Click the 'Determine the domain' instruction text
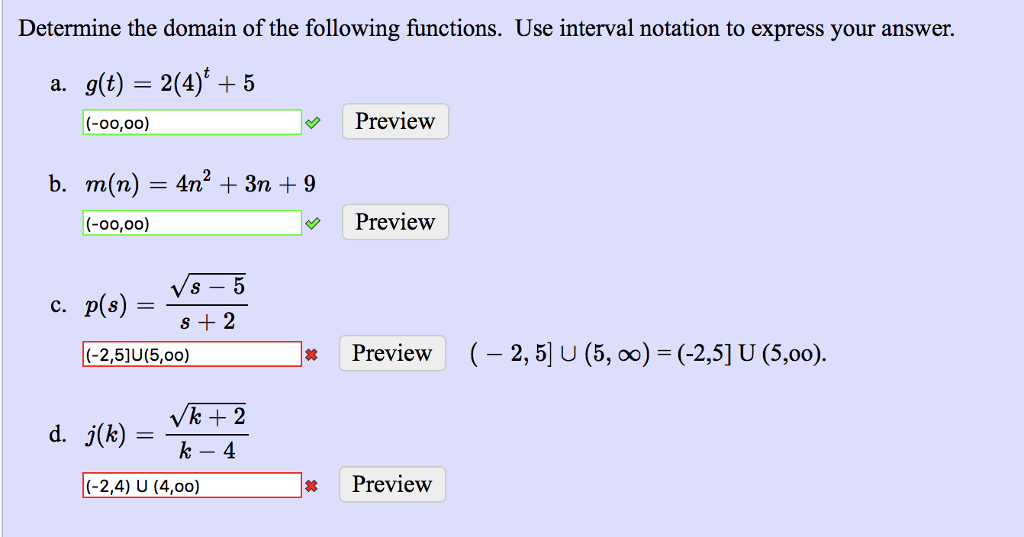The height and width of the screenshot is (537, 1024). (487, 29)
